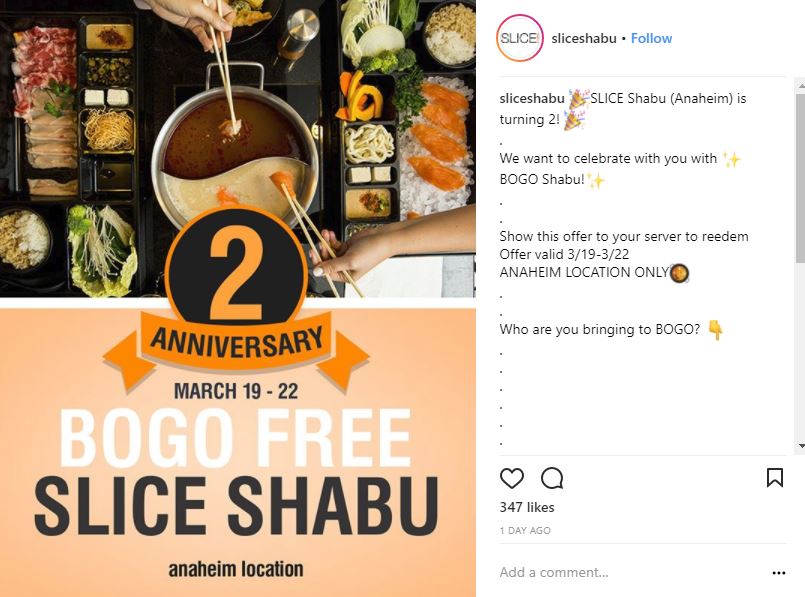The width and height of the screenshot is (805, 597).
Task: Open the three-dot more options menu
Action: click(x=778, y=572)
